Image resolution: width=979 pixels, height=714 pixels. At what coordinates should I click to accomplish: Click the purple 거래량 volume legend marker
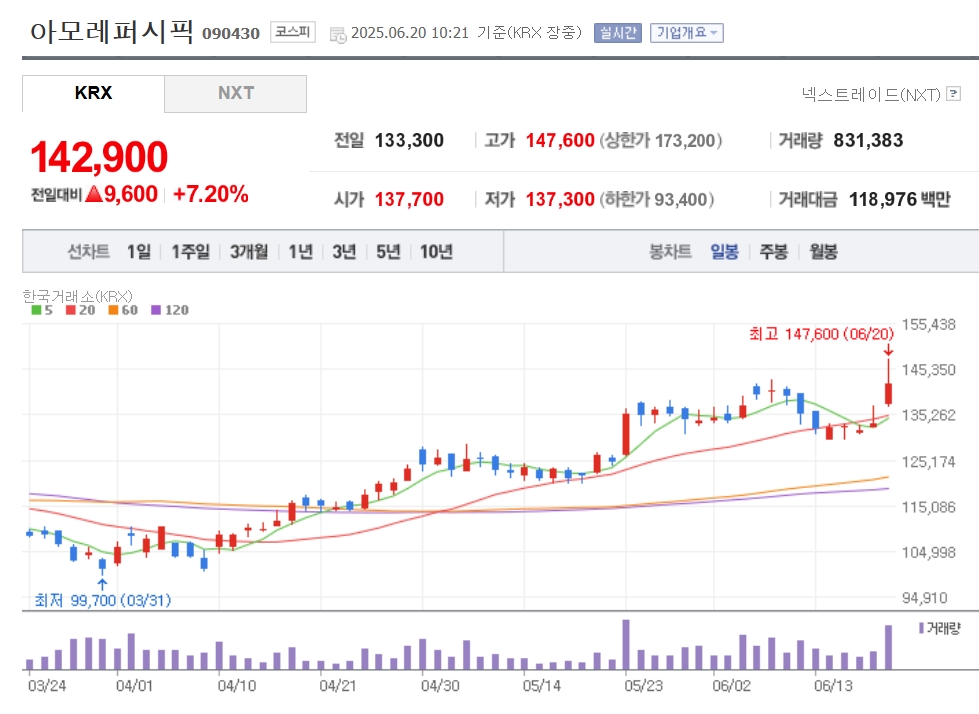click(921, 628)
